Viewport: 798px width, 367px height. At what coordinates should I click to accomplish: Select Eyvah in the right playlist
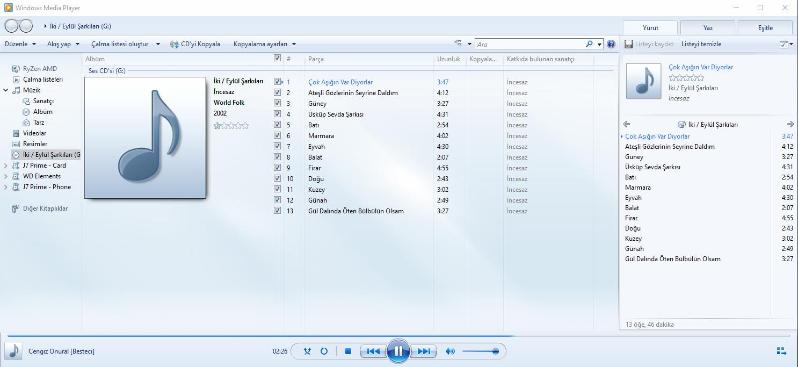click(708, 197)
